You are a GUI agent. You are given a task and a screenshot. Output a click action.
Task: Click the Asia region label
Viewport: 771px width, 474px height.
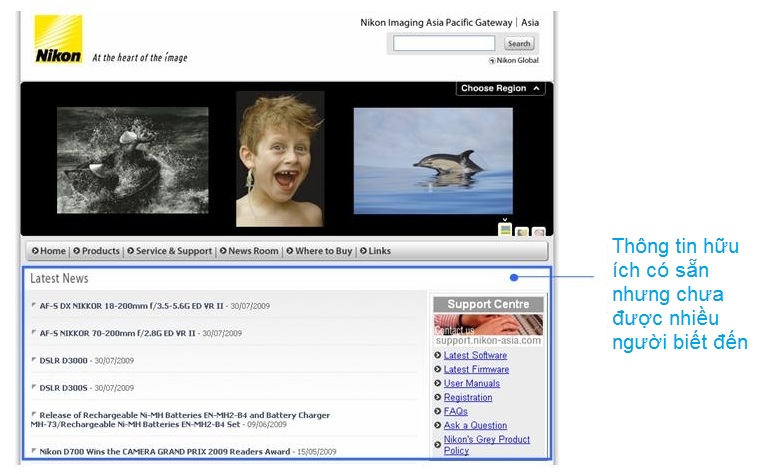(530, 23)
